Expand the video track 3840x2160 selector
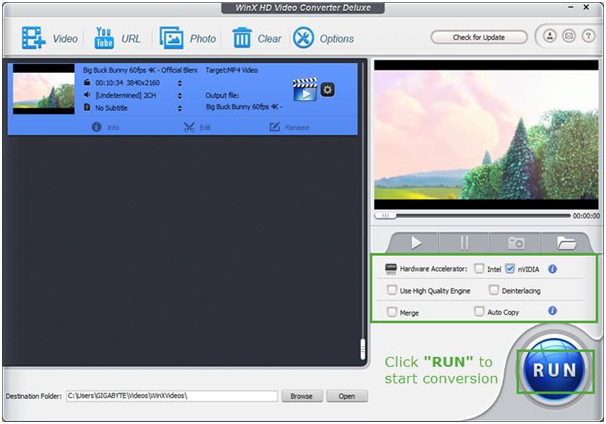The width and height of the screenshot is (606, 424). [179, 83]
